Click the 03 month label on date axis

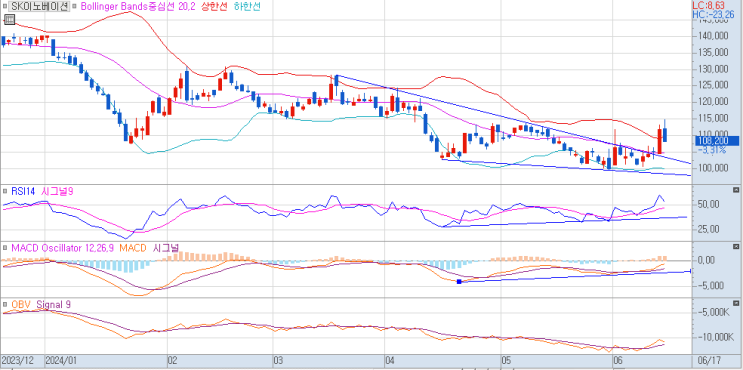279,360
